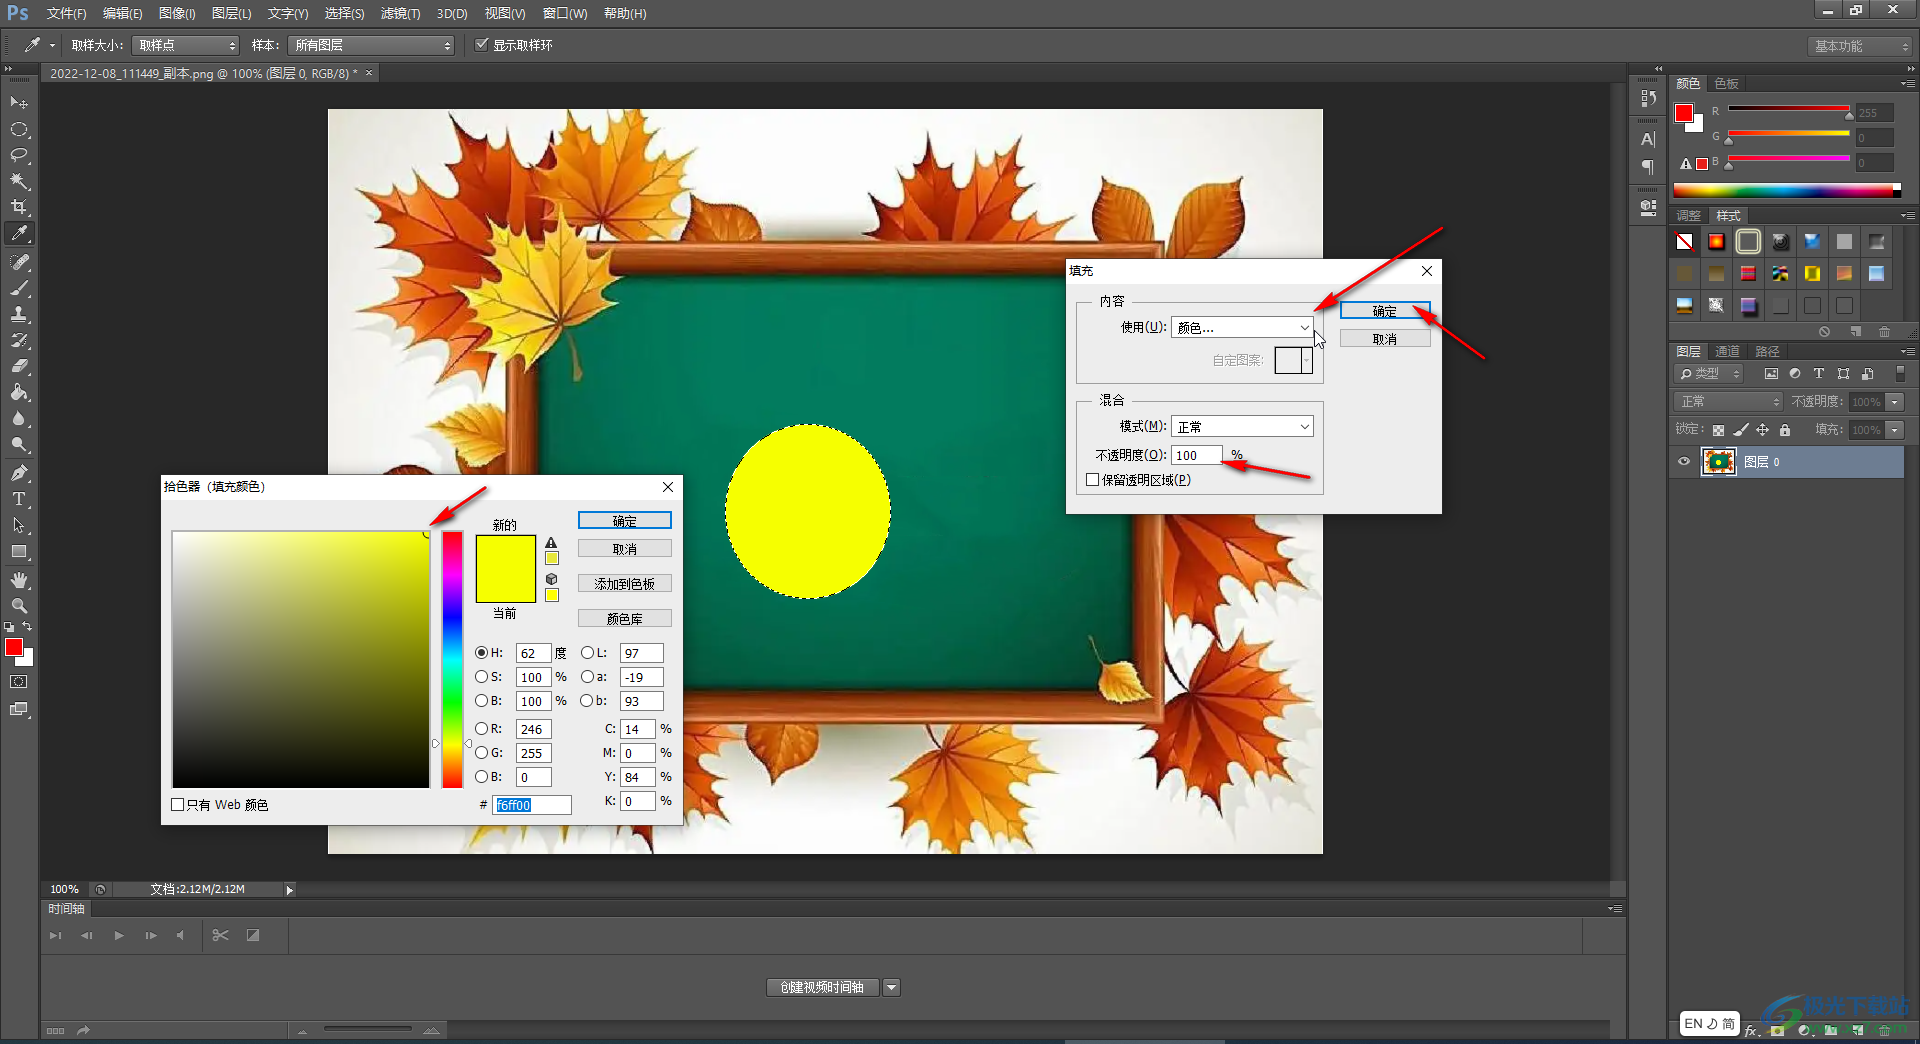Screen dimensions: 1920x1044
Task: Select the Zoom tool
Action: pyautogui.click(x=19, y=606)
